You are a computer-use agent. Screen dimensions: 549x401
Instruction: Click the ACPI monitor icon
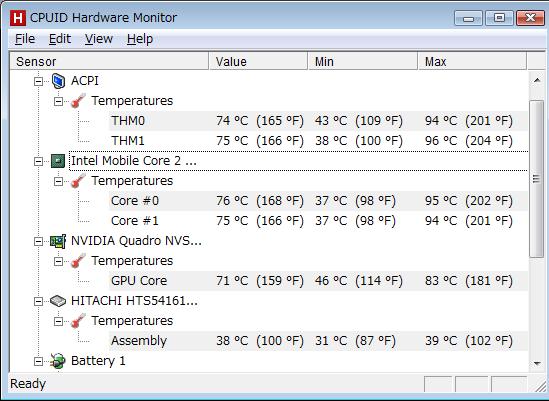(58, 81)
